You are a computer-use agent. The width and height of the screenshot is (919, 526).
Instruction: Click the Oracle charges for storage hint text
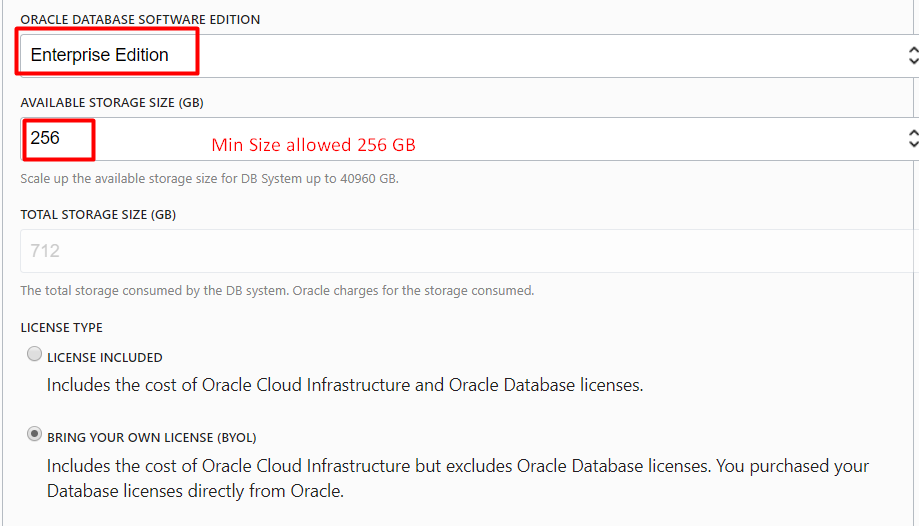[x=277, y=291]
